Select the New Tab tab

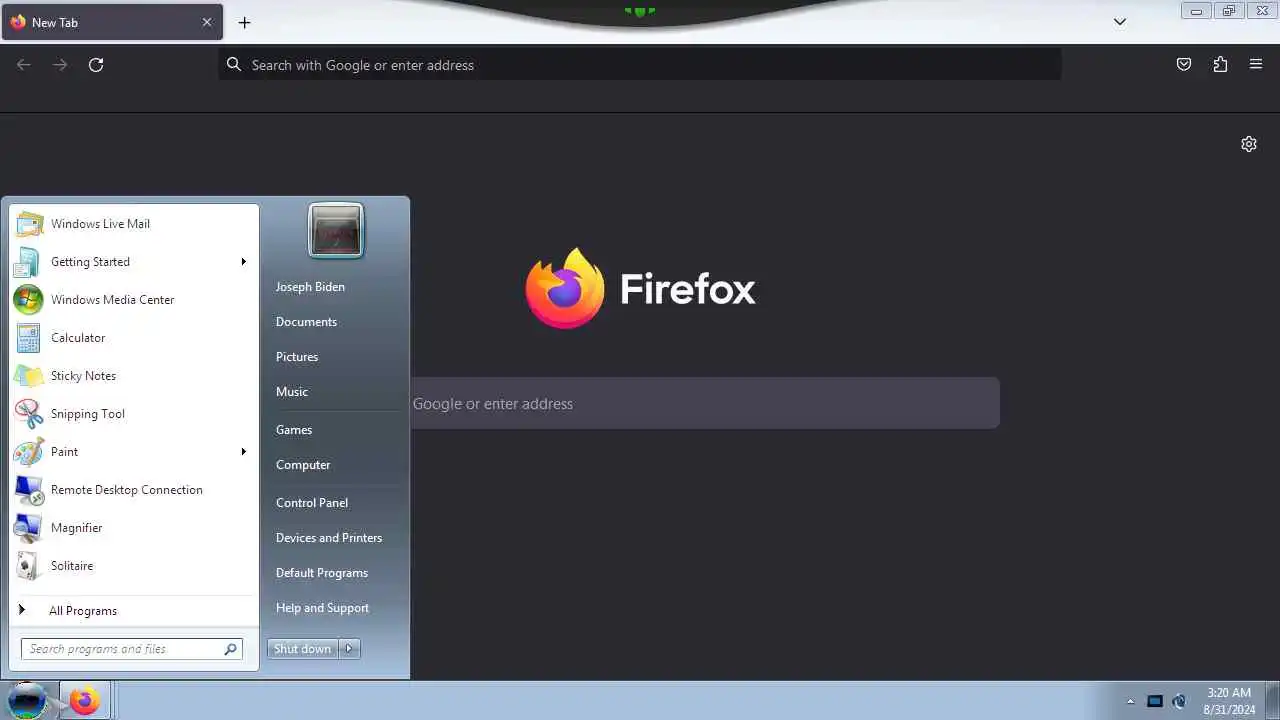click(111, 22)
